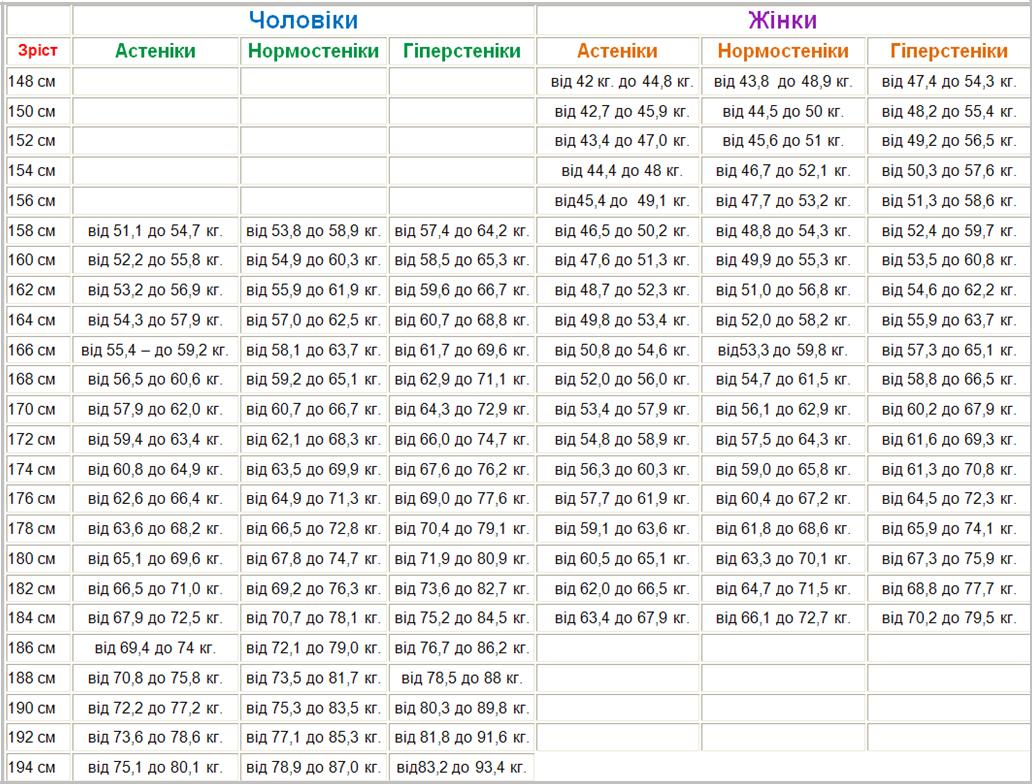Select the red "Зріст" column header
This screenshot has width=1032, height=784.
tap(38, 50)
